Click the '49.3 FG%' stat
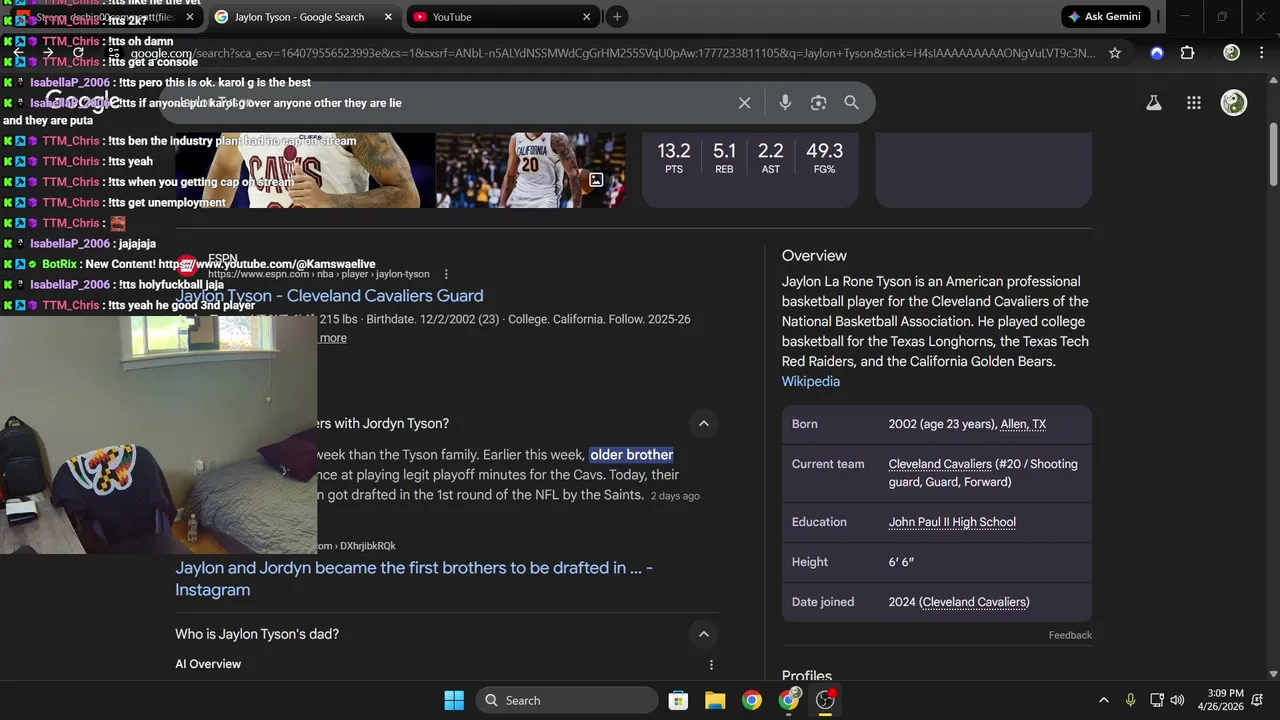Screen dimensions: 1280x720 [824, 158]
